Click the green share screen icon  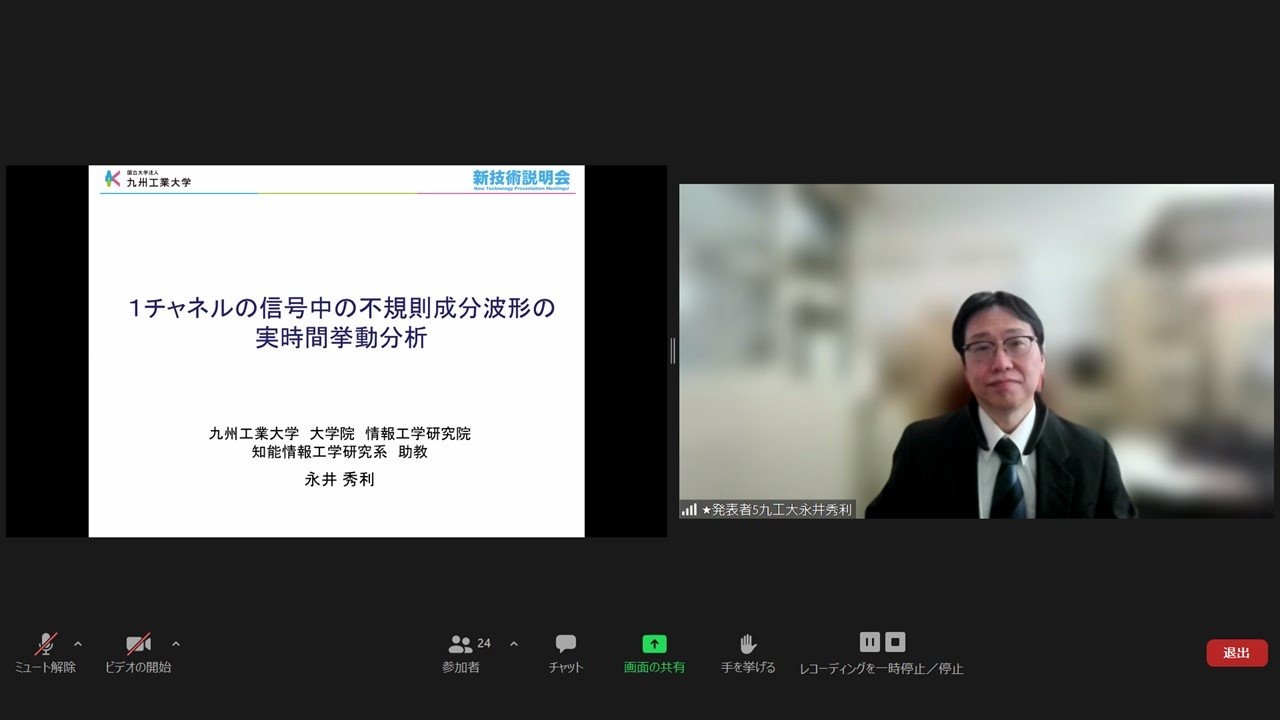coord(654,644)
